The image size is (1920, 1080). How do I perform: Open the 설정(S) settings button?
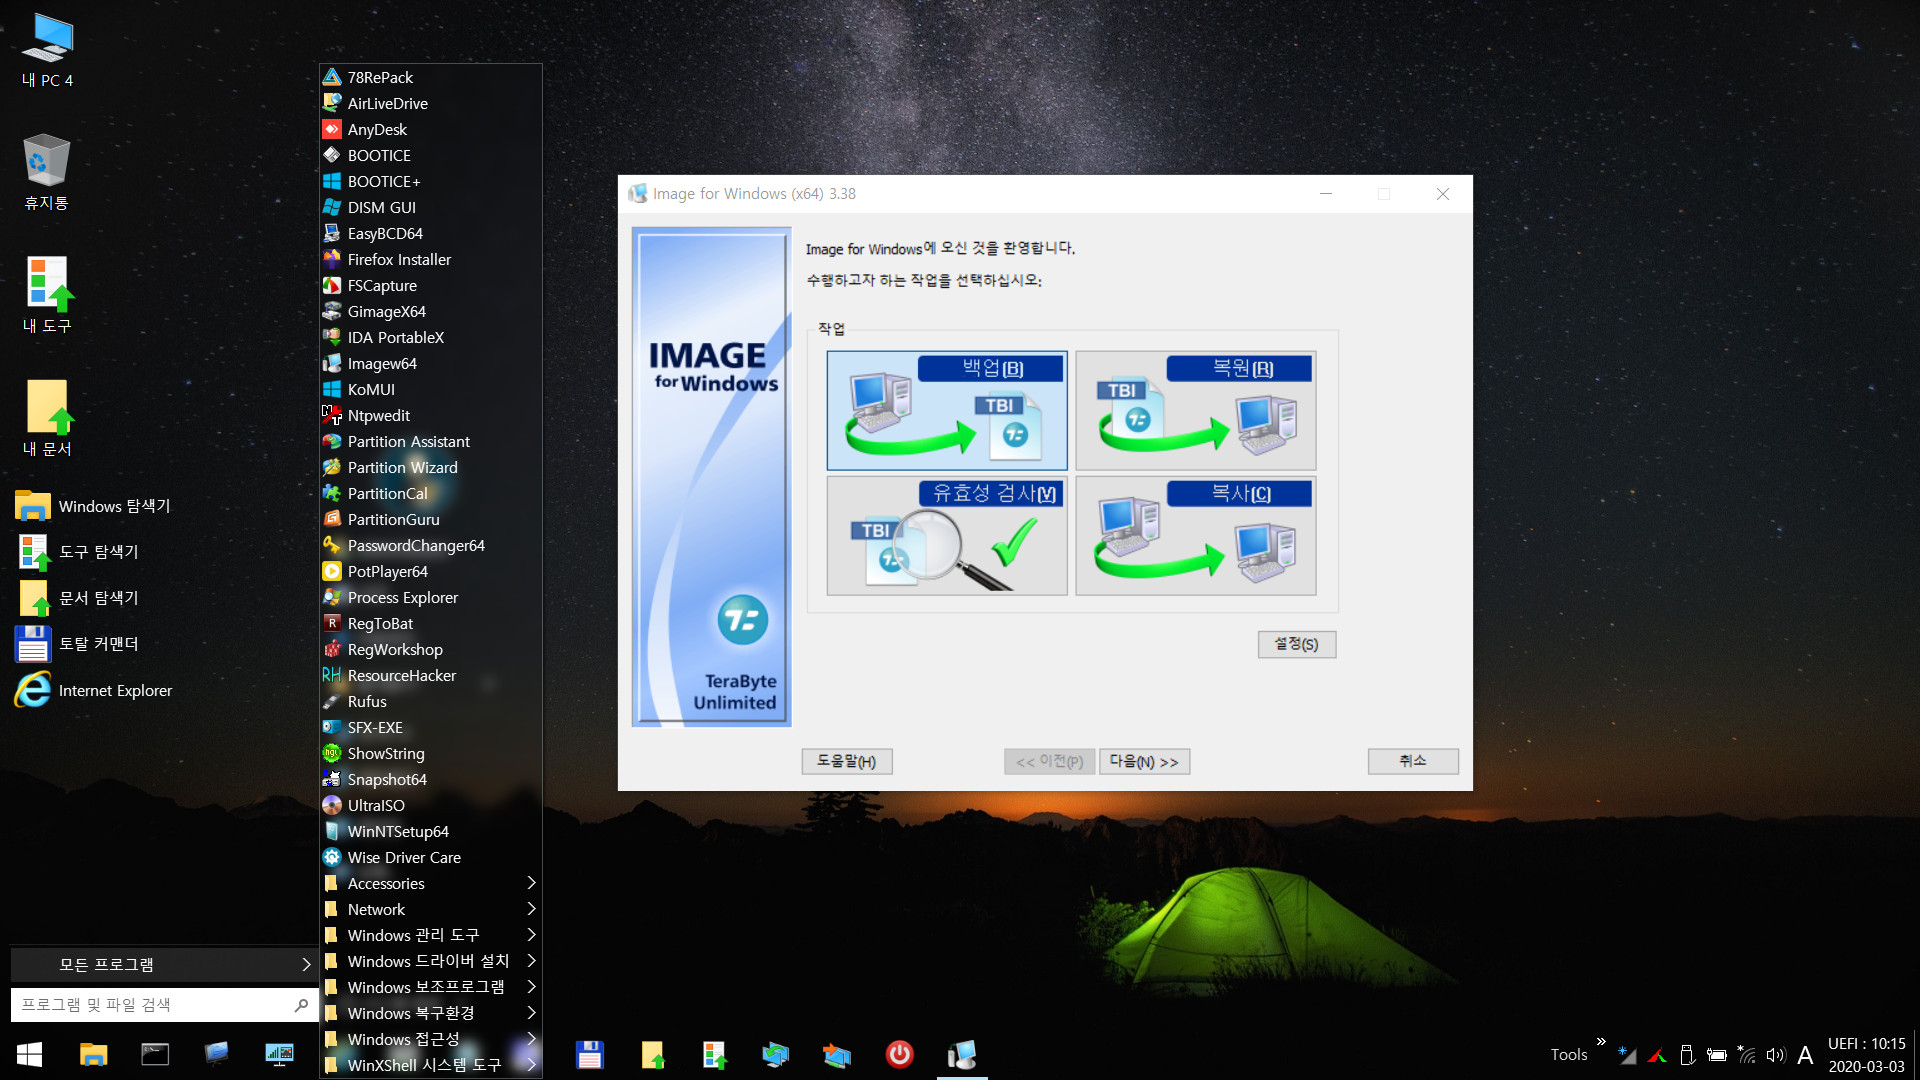coord(1297,644)
